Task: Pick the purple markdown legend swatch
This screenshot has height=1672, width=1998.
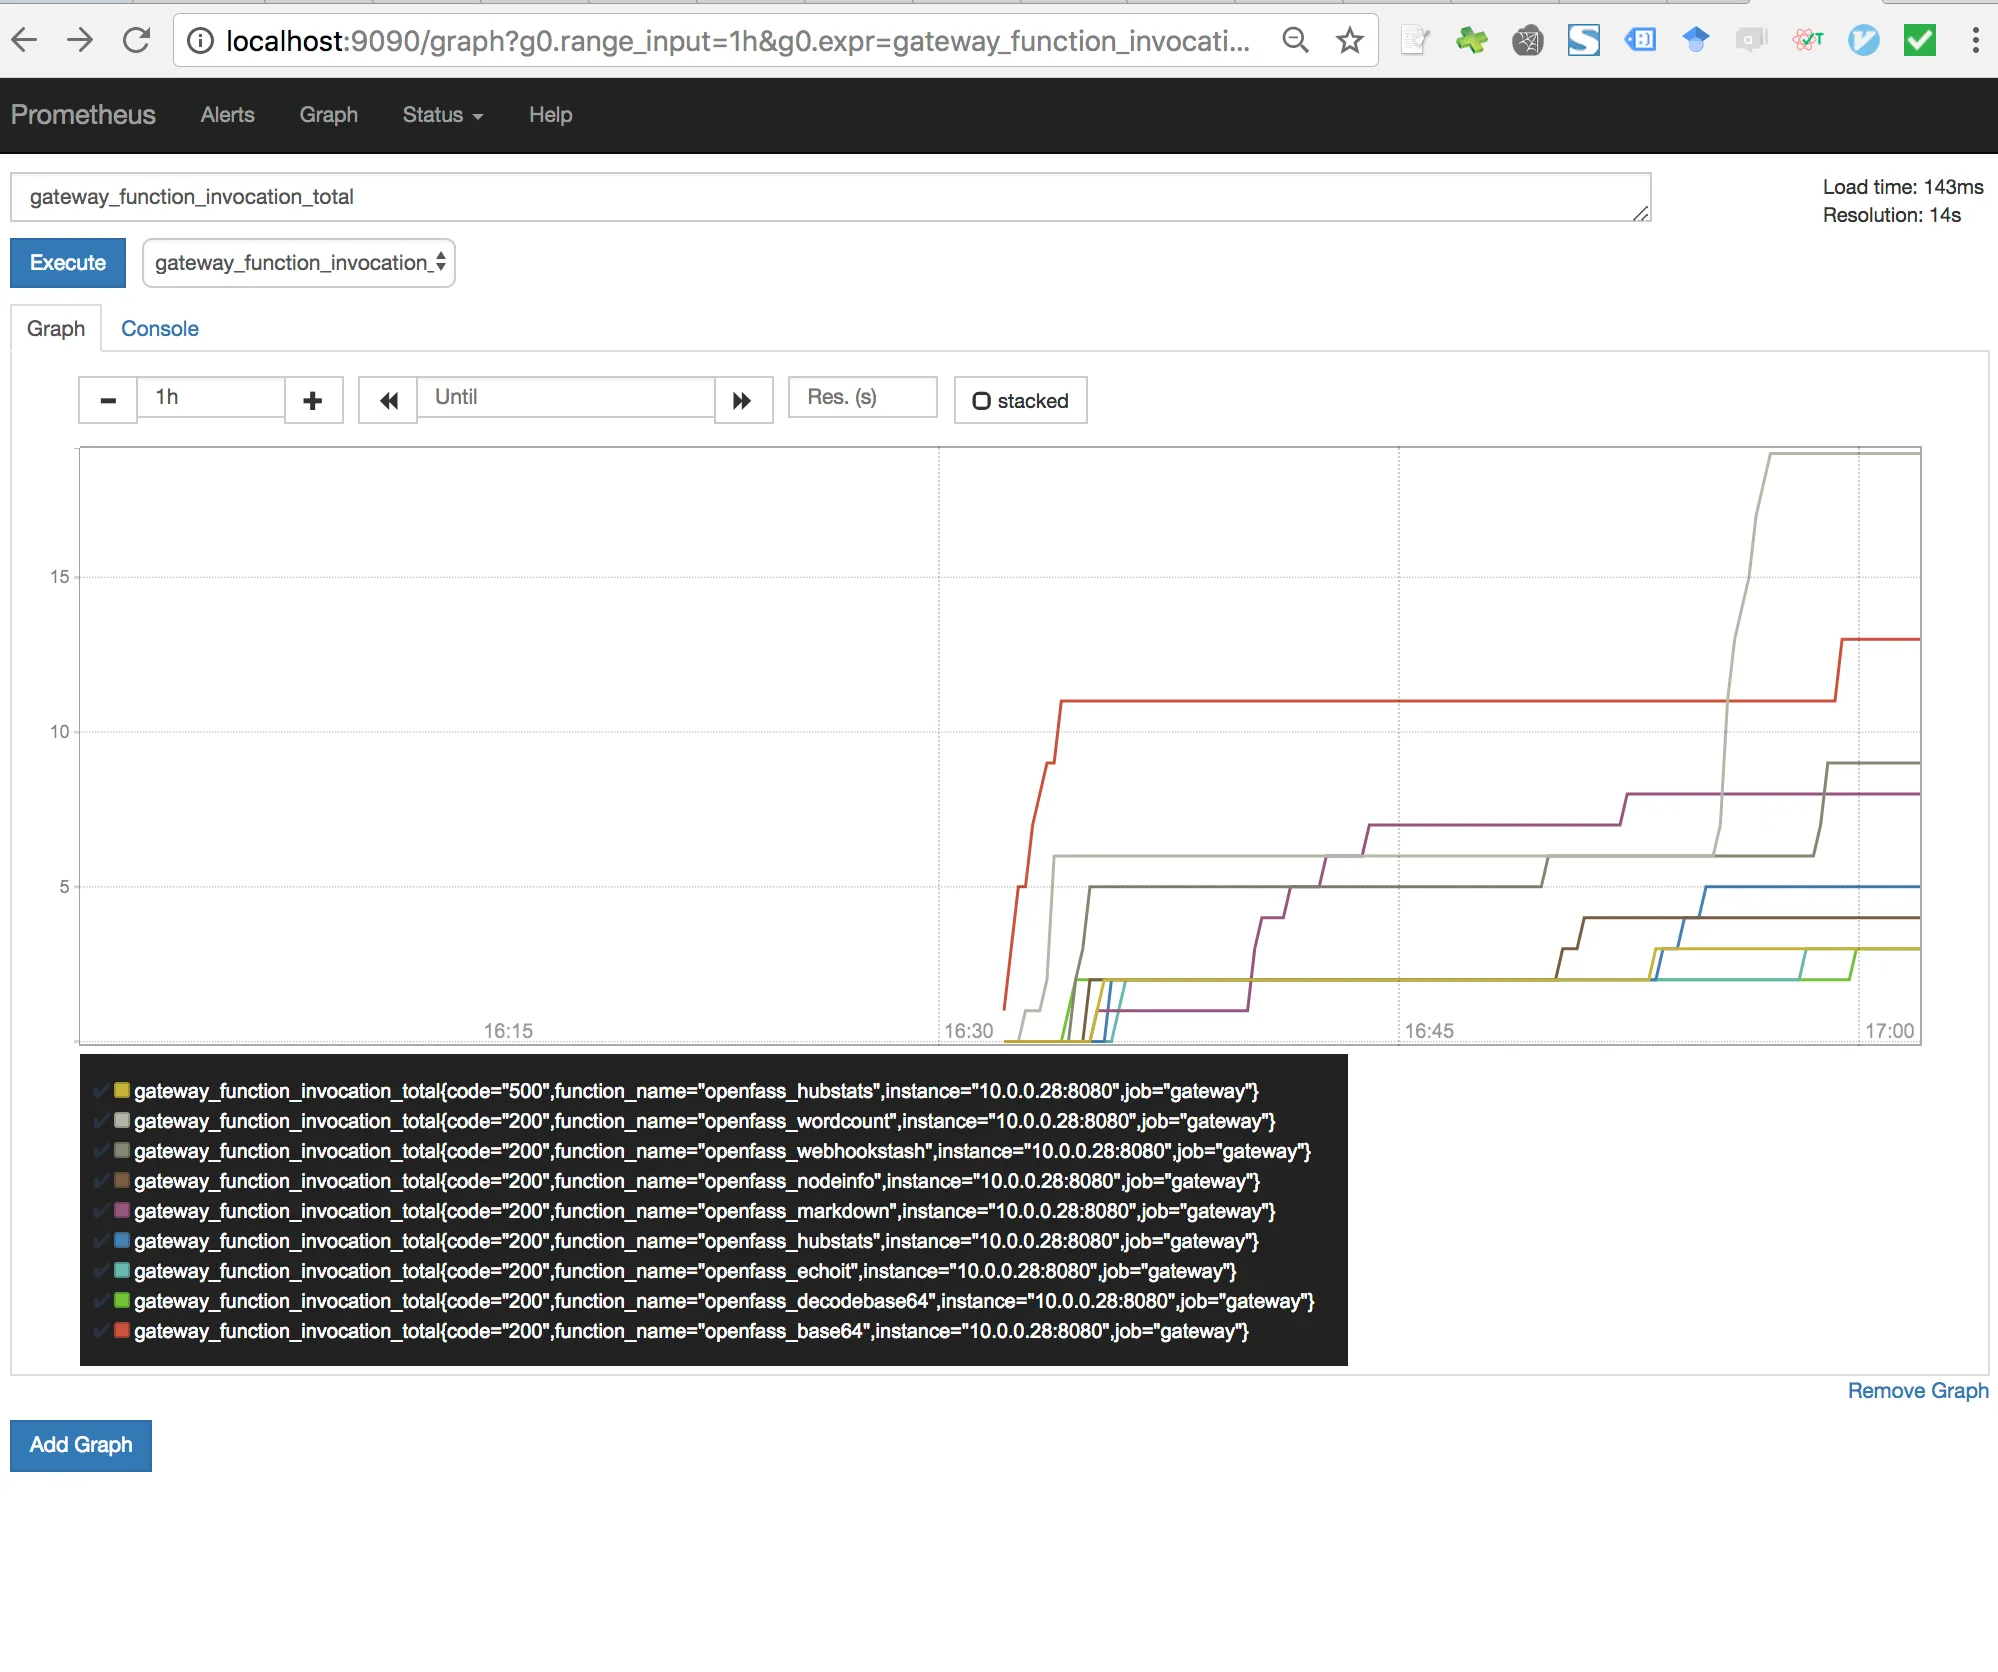Action: coord(122,1210)
